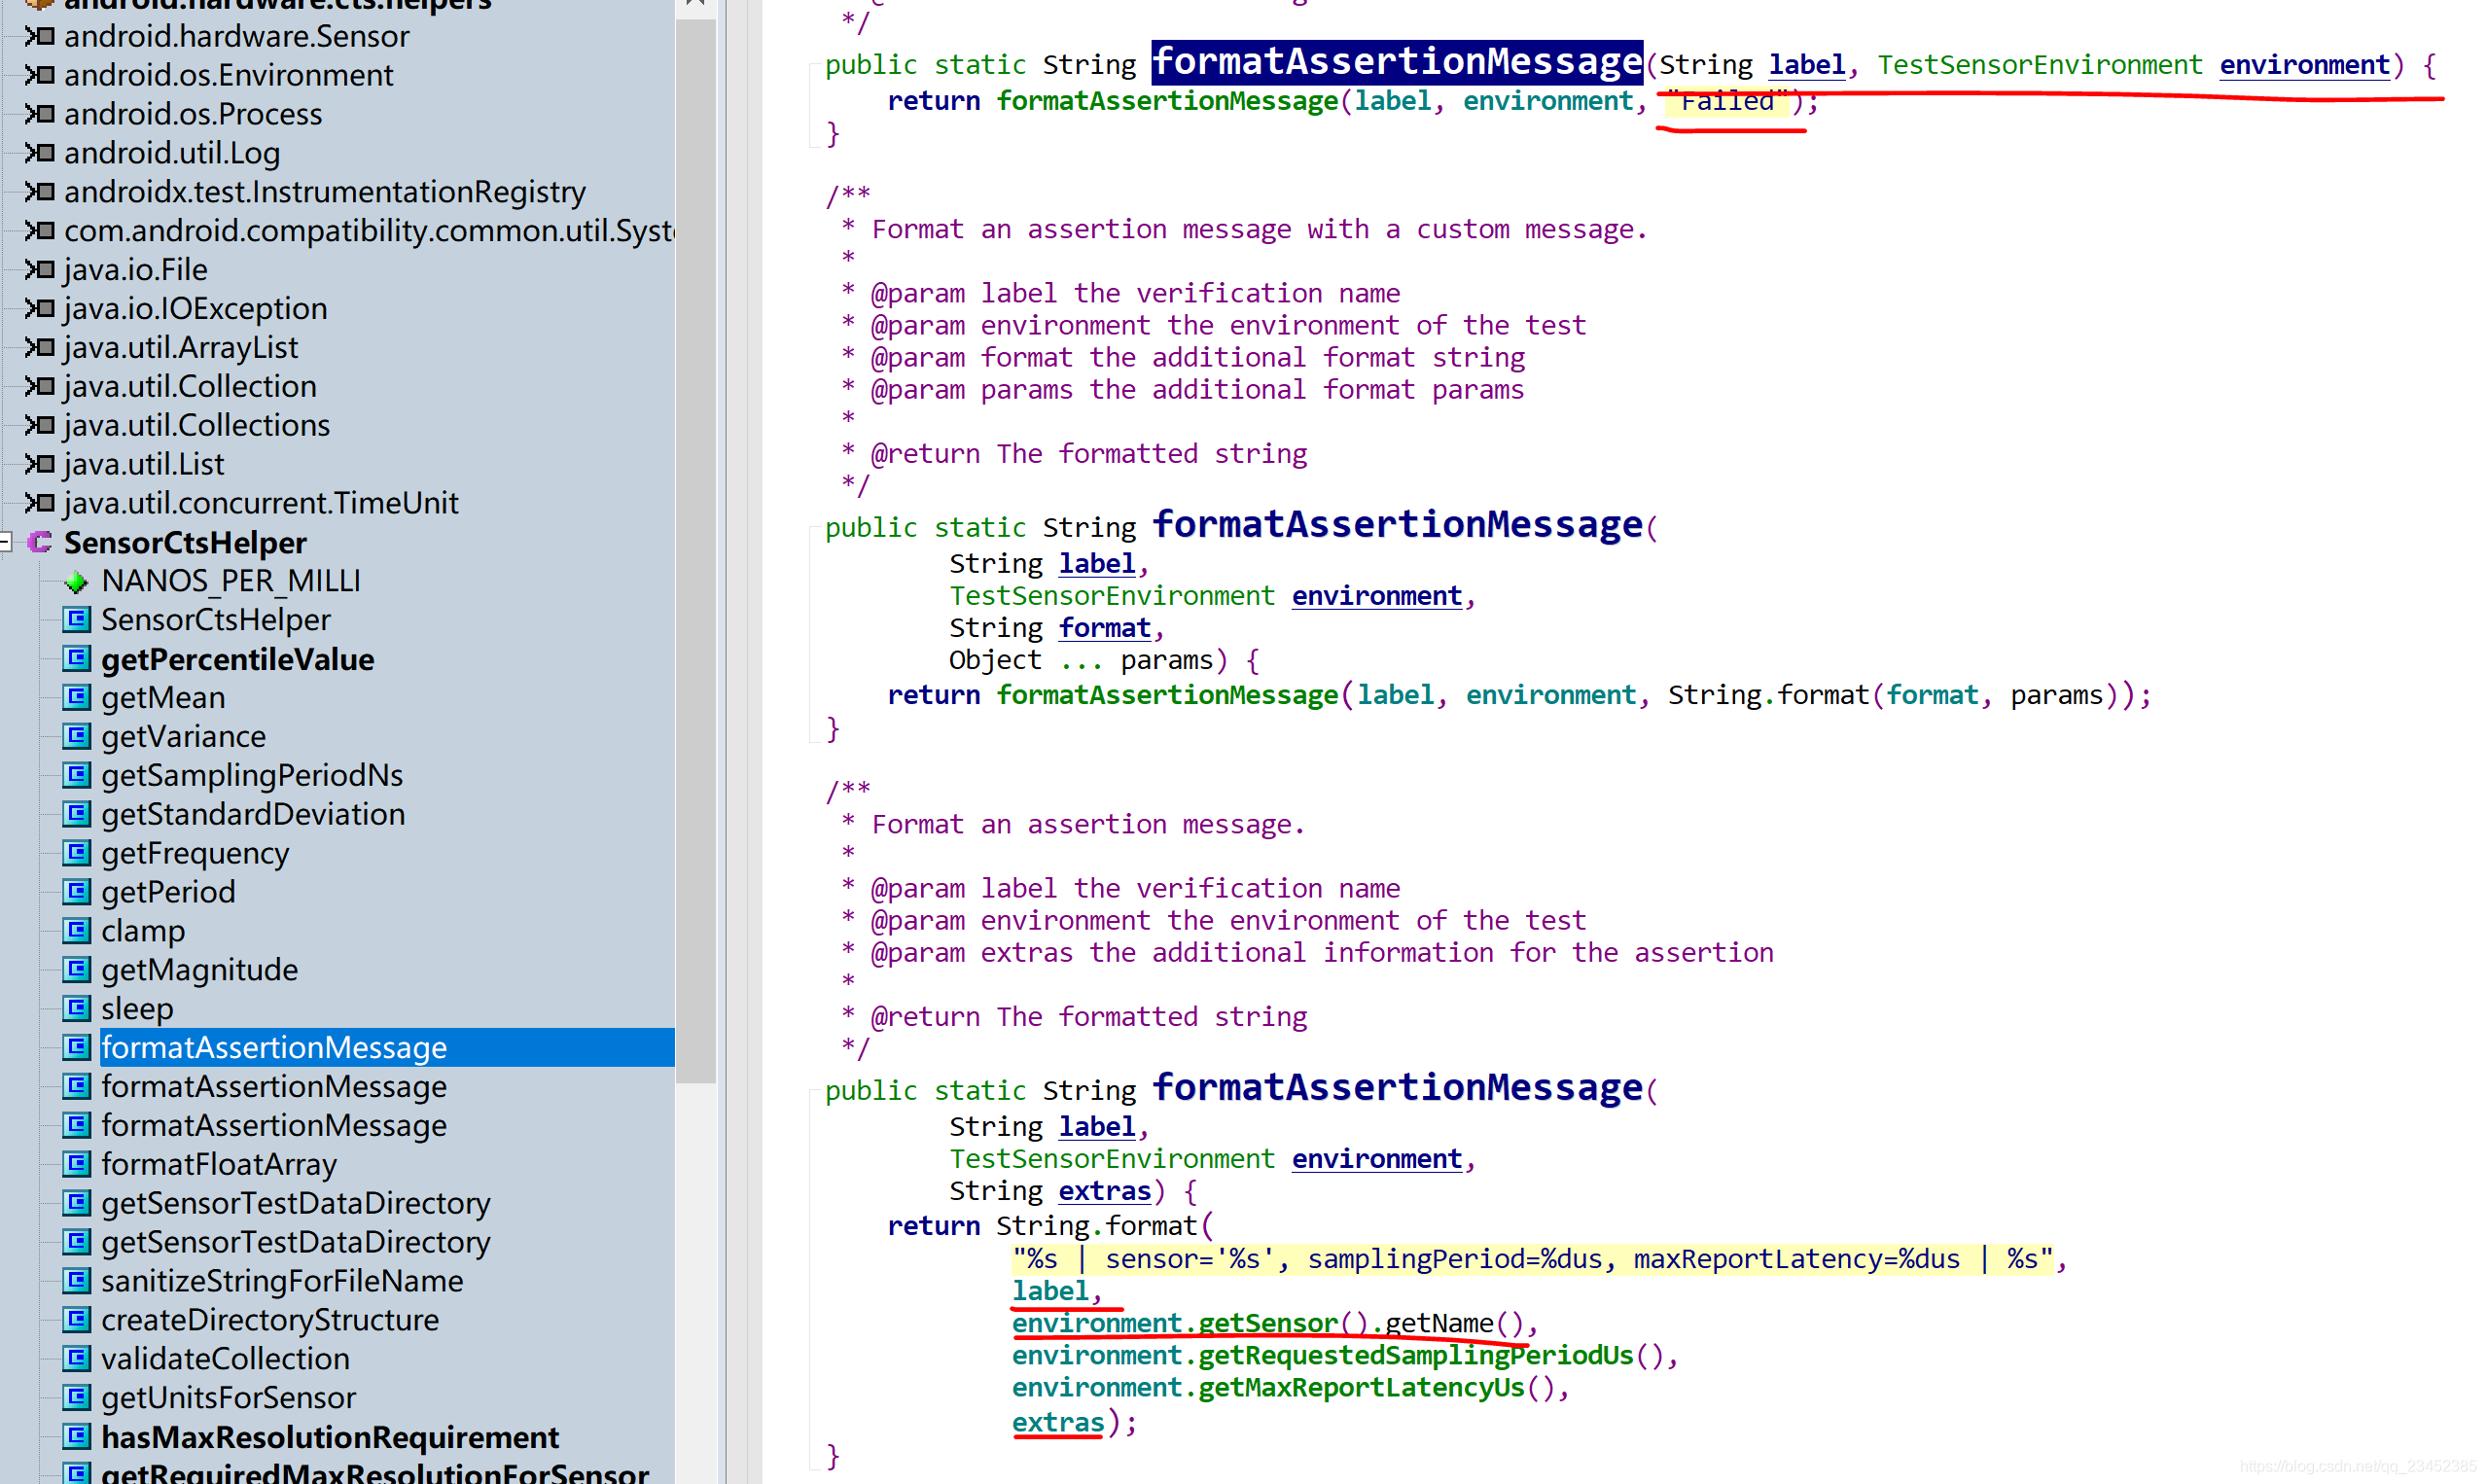Click the highlighted formatAssertionMessage method name
The image size is (2486, 1484).
1396,62
